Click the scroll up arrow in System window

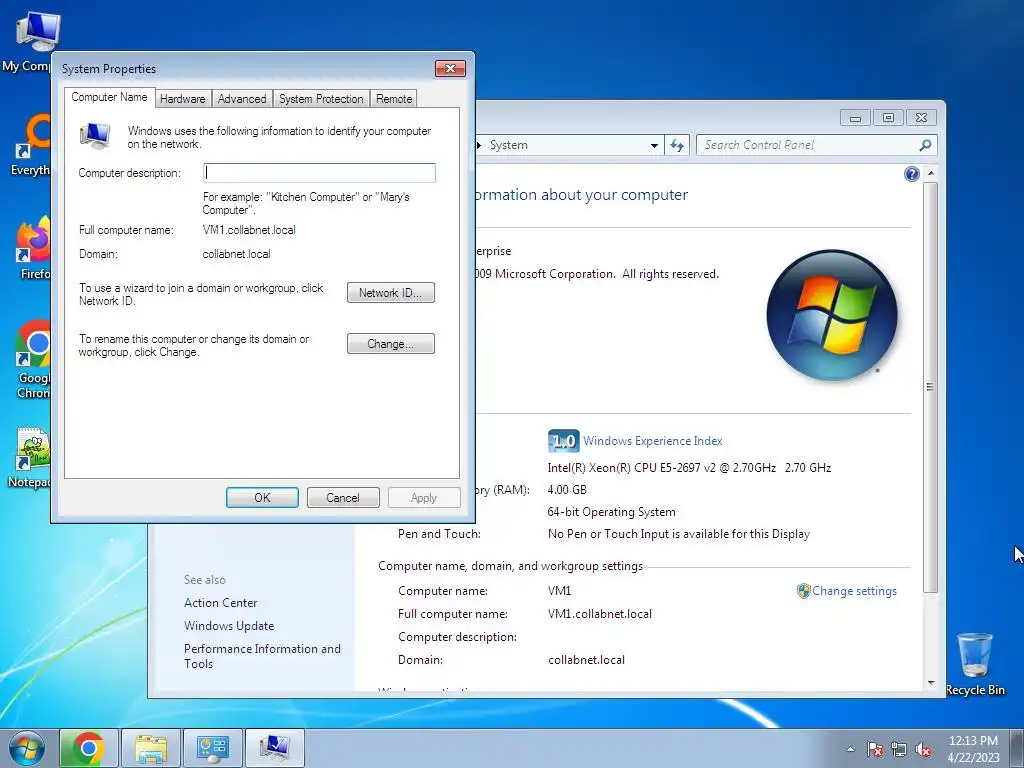click(x=931, y=173)
